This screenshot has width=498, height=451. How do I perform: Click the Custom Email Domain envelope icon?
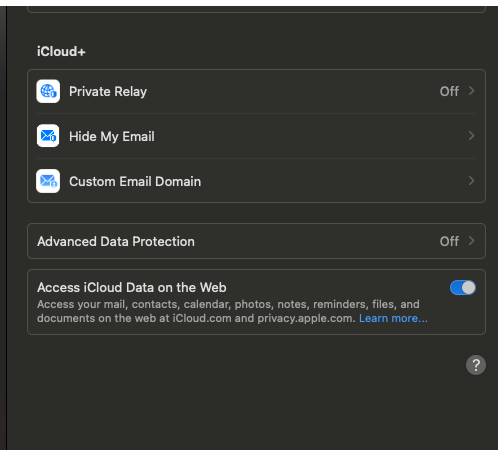48,181
